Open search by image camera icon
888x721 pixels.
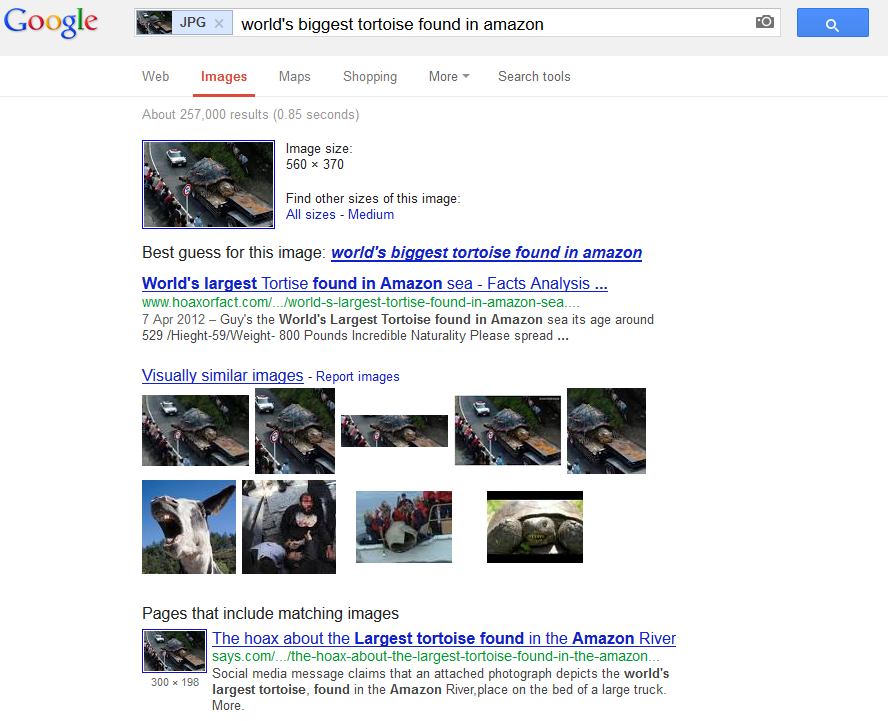[x=765, y=22]
